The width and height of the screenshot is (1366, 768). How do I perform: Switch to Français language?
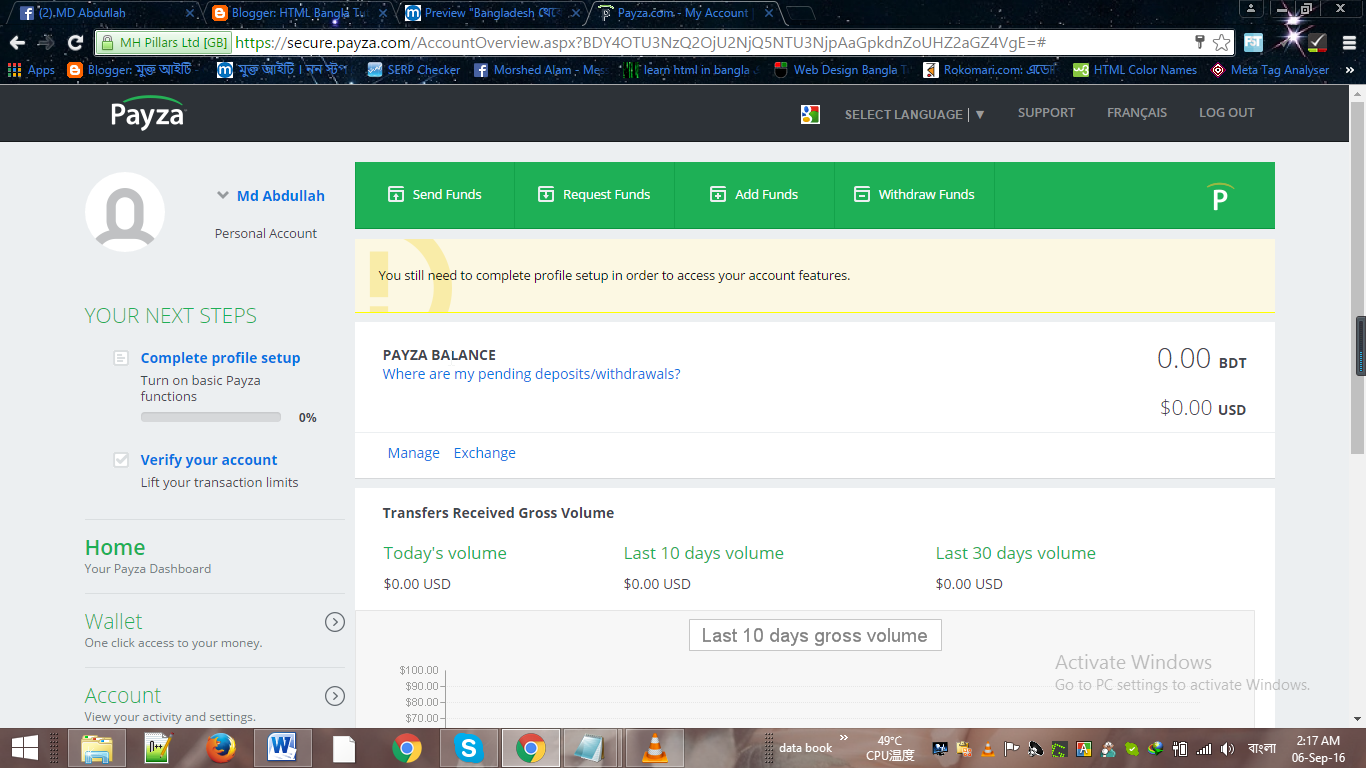[1137, 113]
